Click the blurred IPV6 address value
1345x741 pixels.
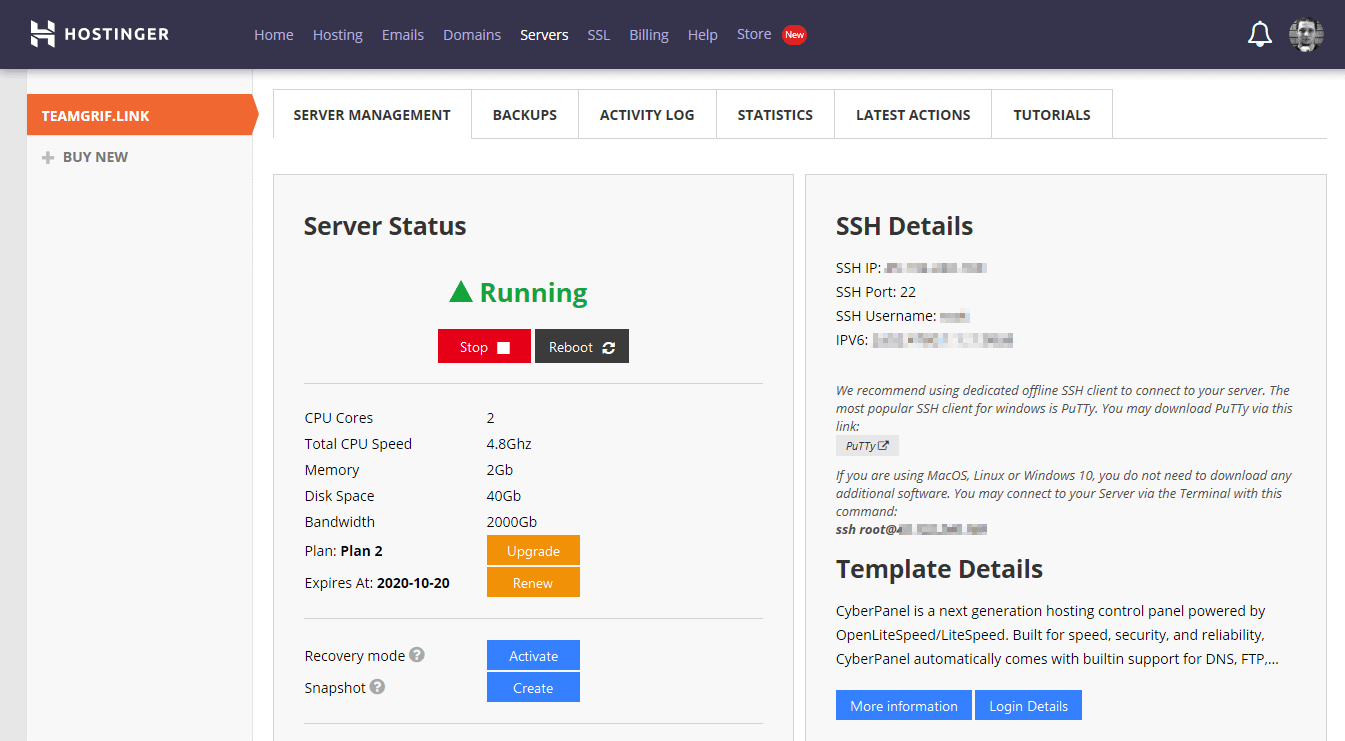coord(943,340)
